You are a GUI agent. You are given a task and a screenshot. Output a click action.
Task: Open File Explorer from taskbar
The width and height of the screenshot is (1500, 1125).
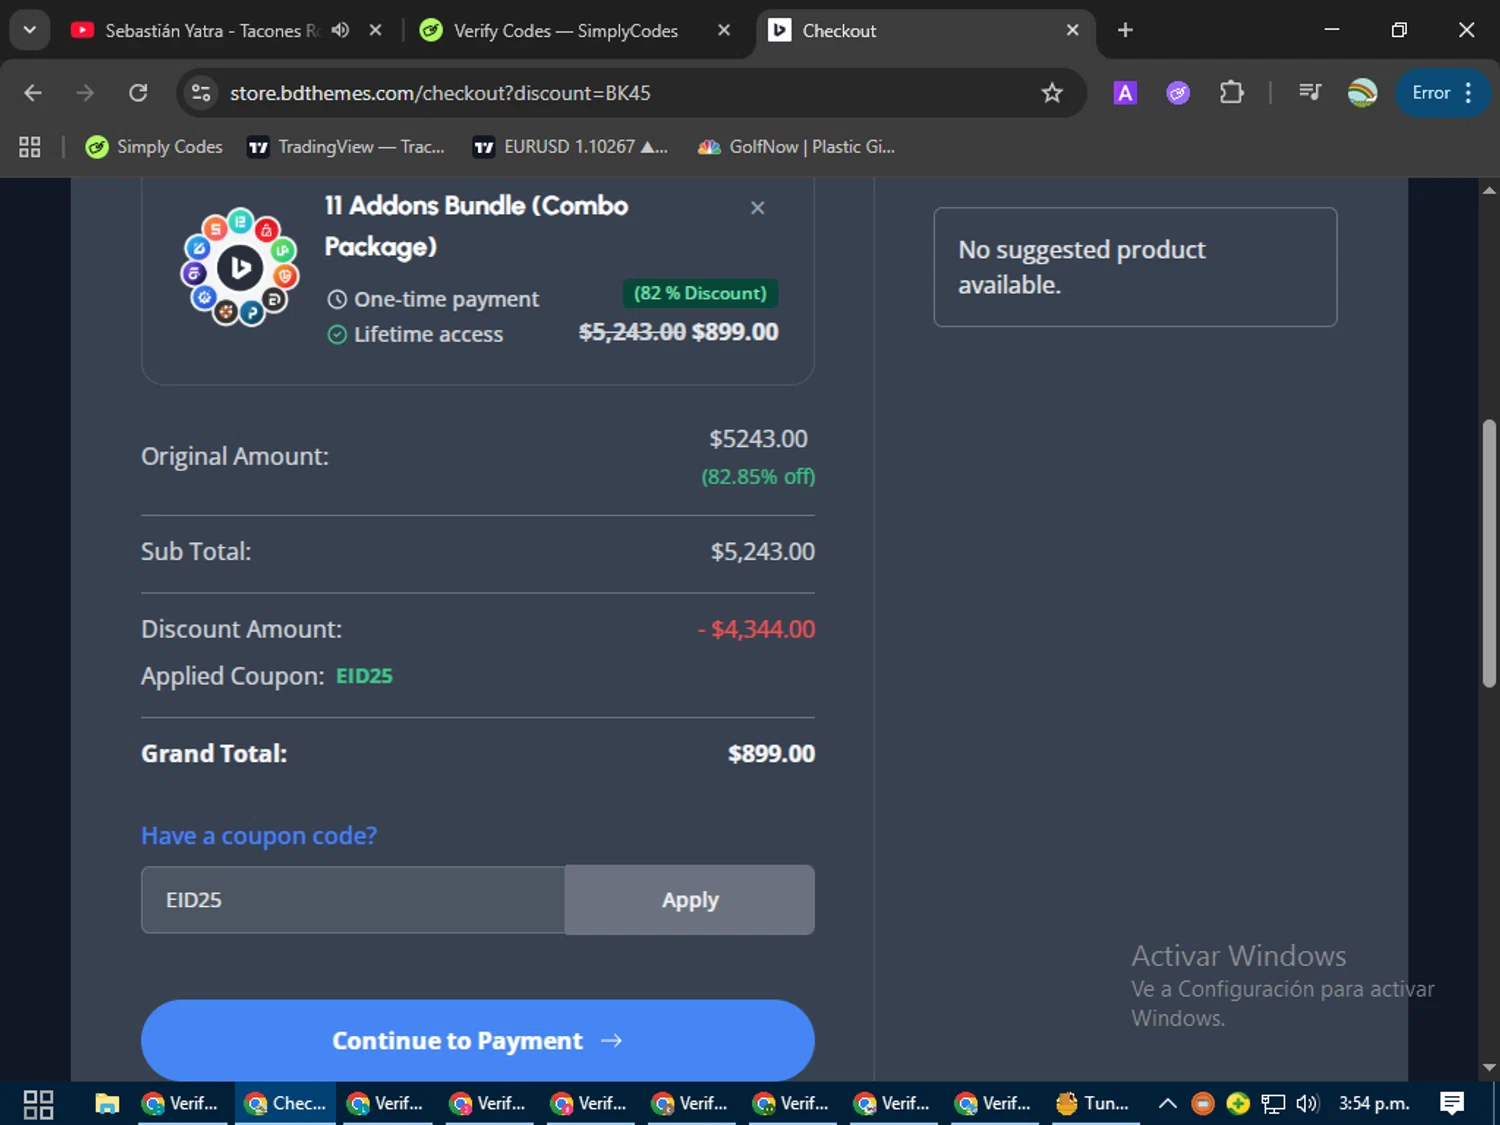tap(107, 1104)
